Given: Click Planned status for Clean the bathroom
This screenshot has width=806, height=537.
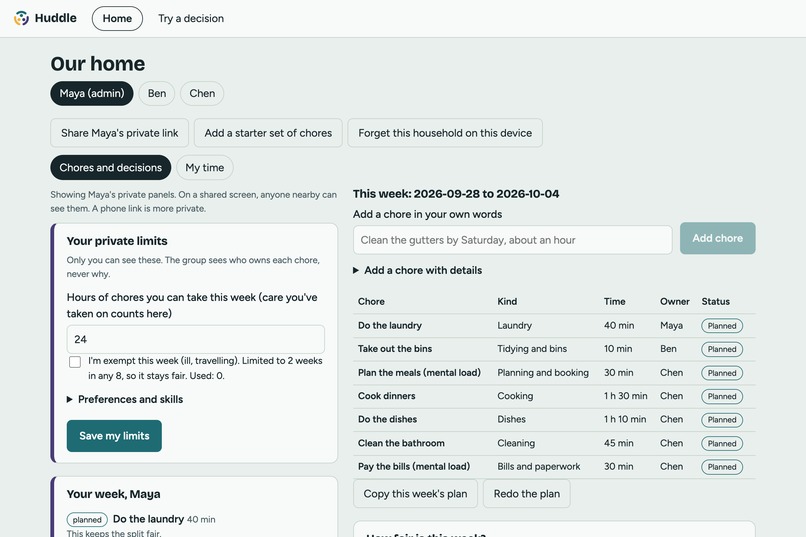Looking at the screenshot, I should [x=722, y=443].
